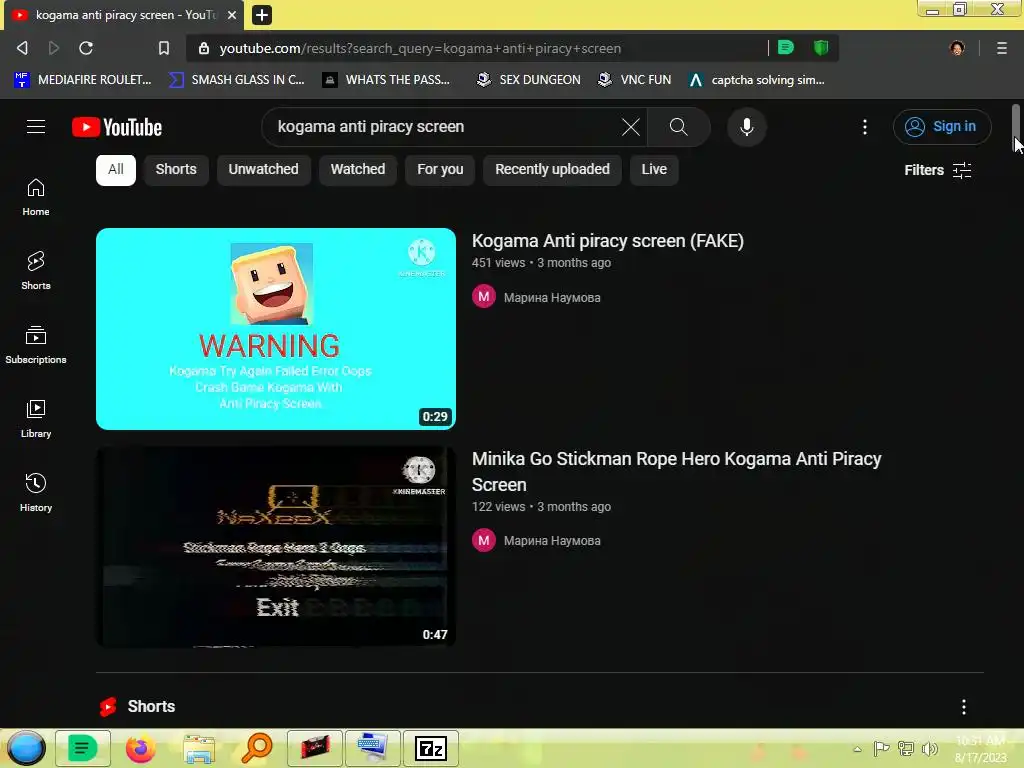This screenshot has width=1024, height=768.
Task: Open the file explorer taskbar icon
Action: (x=199, y=748)
